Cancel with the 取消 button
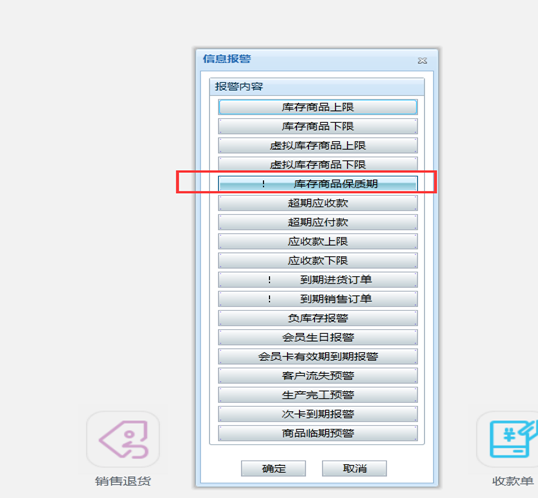Screen dimensions: 538x498 point(354,468)
